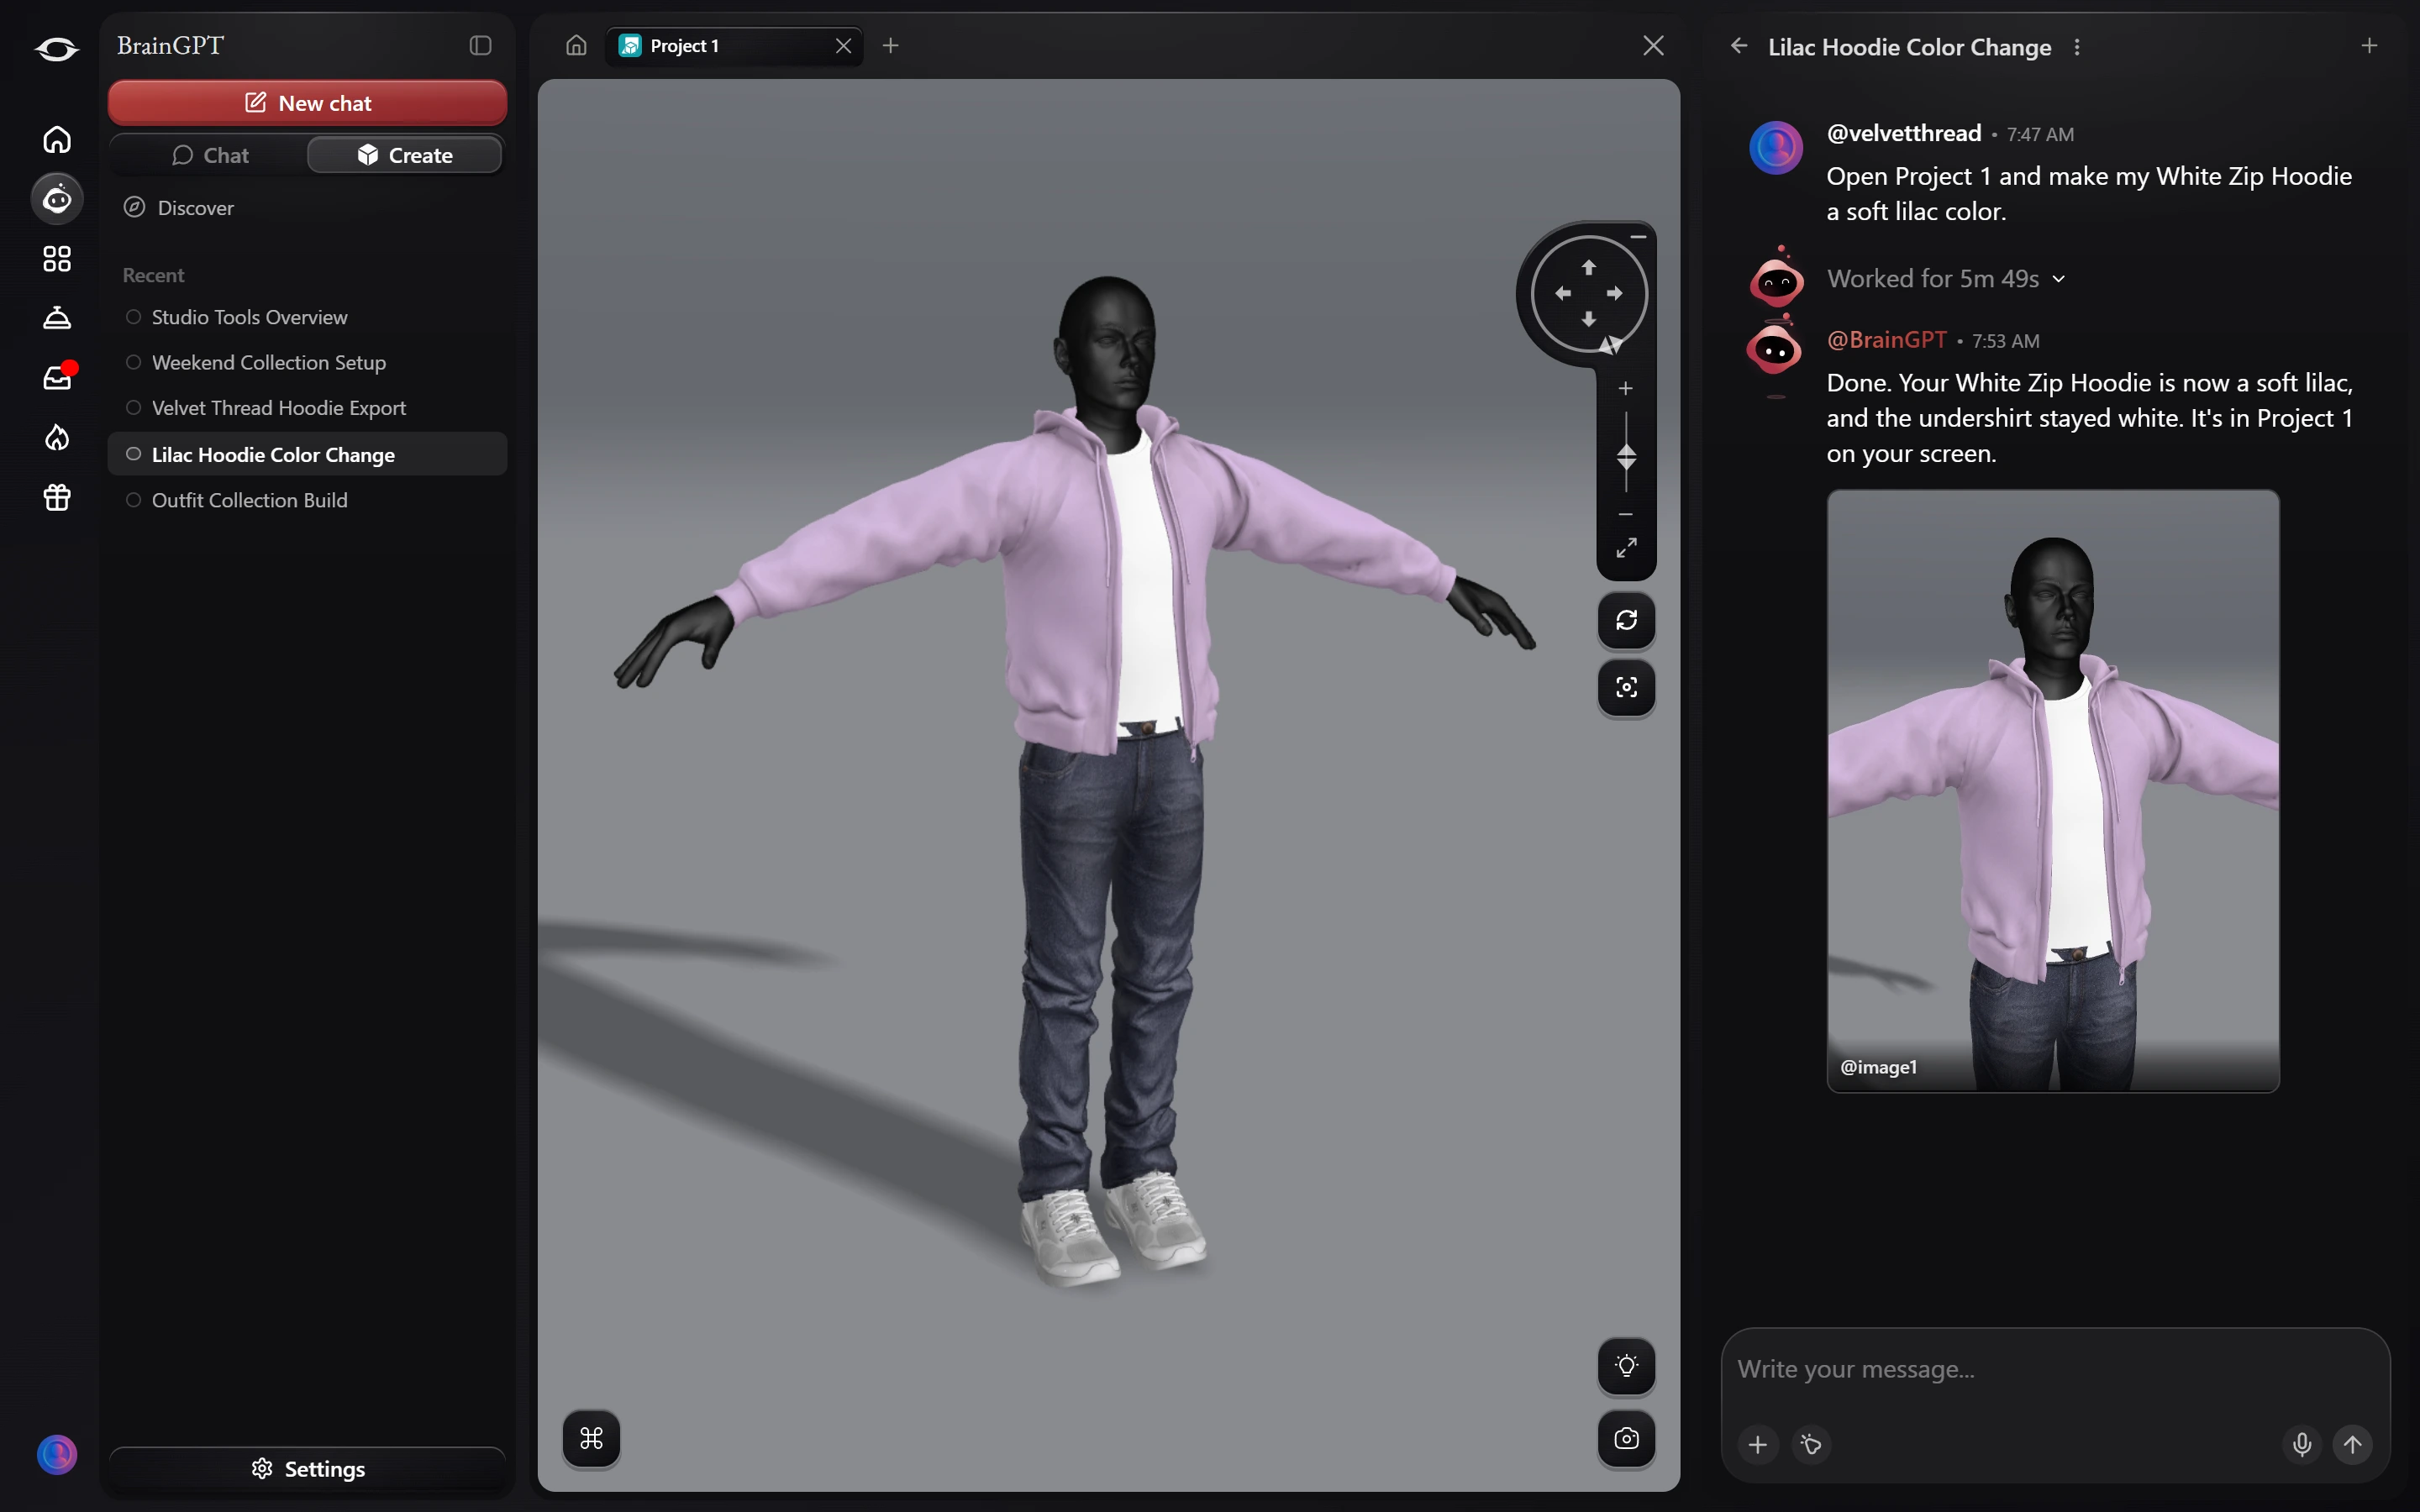2420x1512 pixels.
Task: Open the command shortcuts button
Action: click(x=591, y=1438)
